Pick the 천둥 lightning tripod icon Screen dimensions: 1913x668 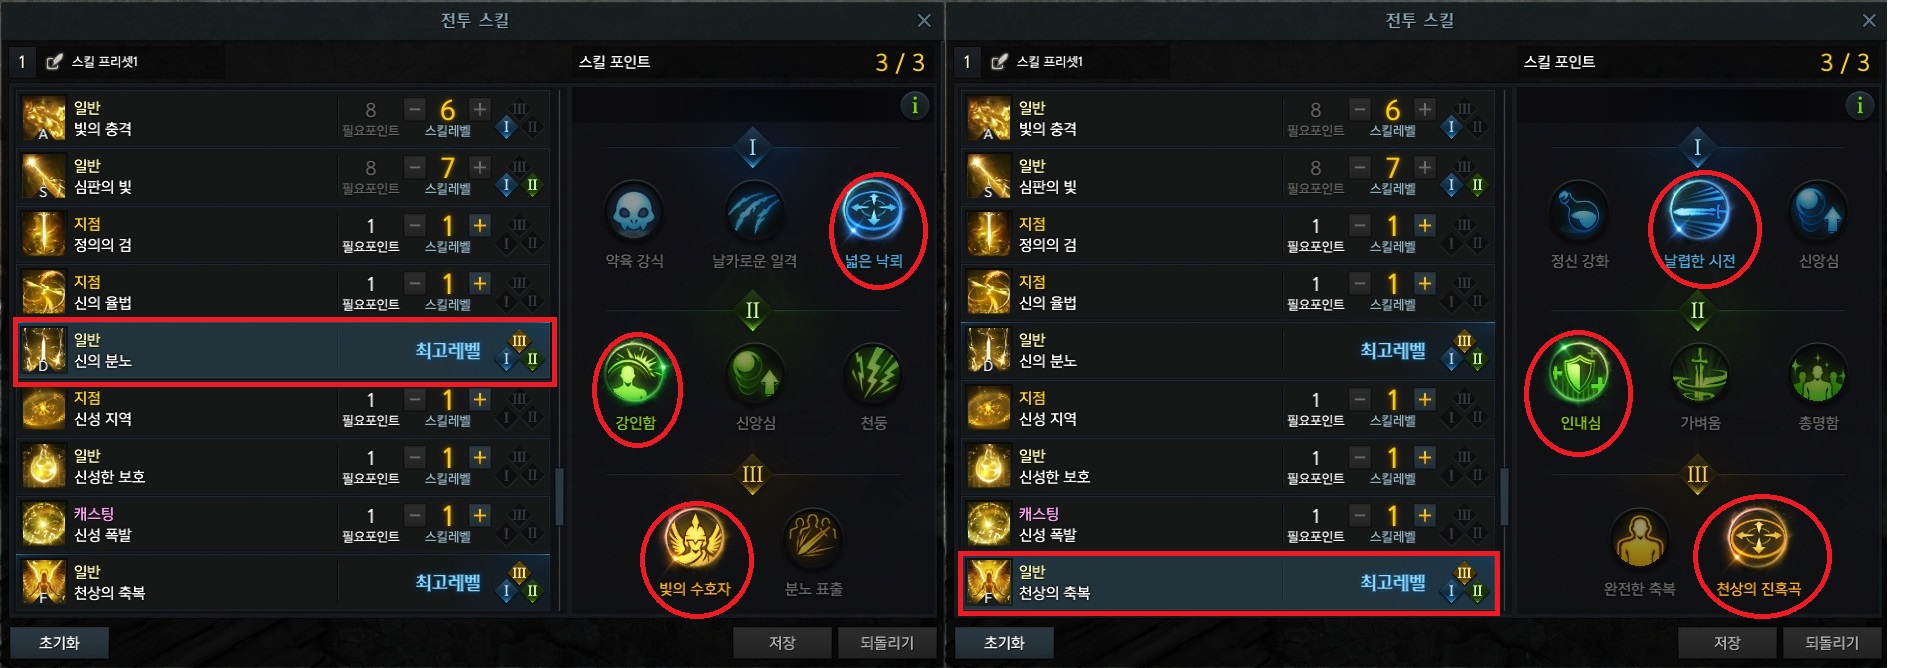point(874,374)
